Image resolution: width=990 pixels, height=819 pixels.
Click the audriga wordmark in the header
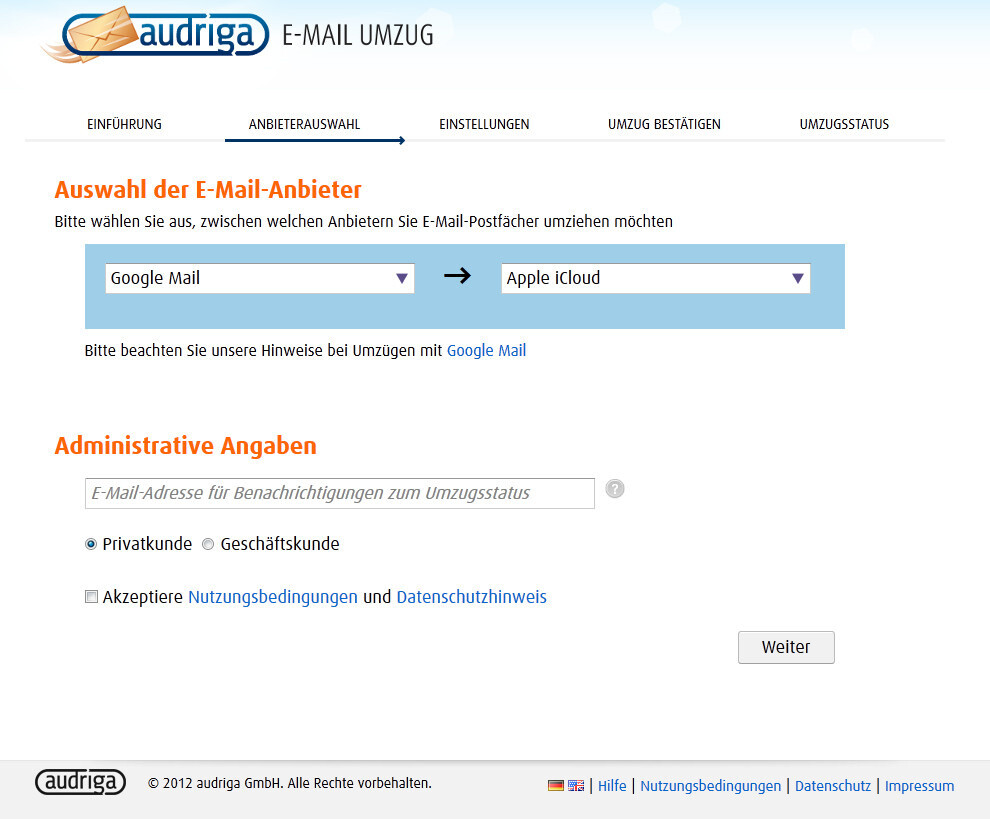coord(196,31)
